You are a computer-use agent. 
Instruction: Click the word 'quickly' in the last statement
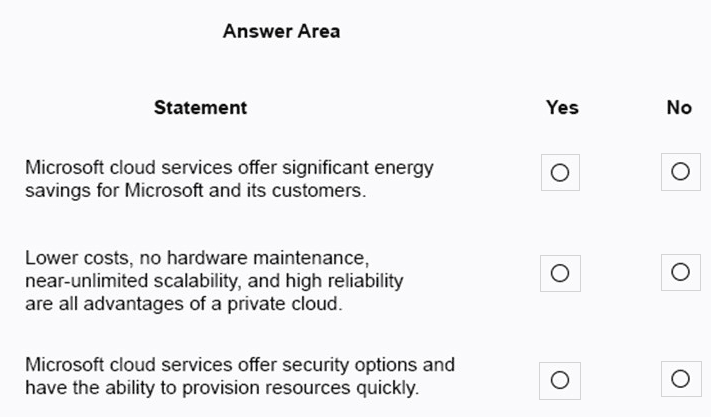[x=389, y=387]
